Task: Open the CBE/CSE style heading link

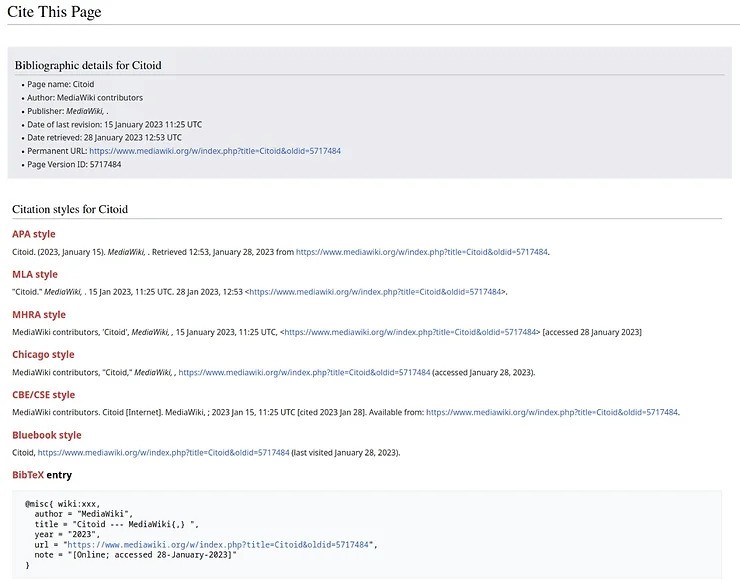Action: (43, 395)
